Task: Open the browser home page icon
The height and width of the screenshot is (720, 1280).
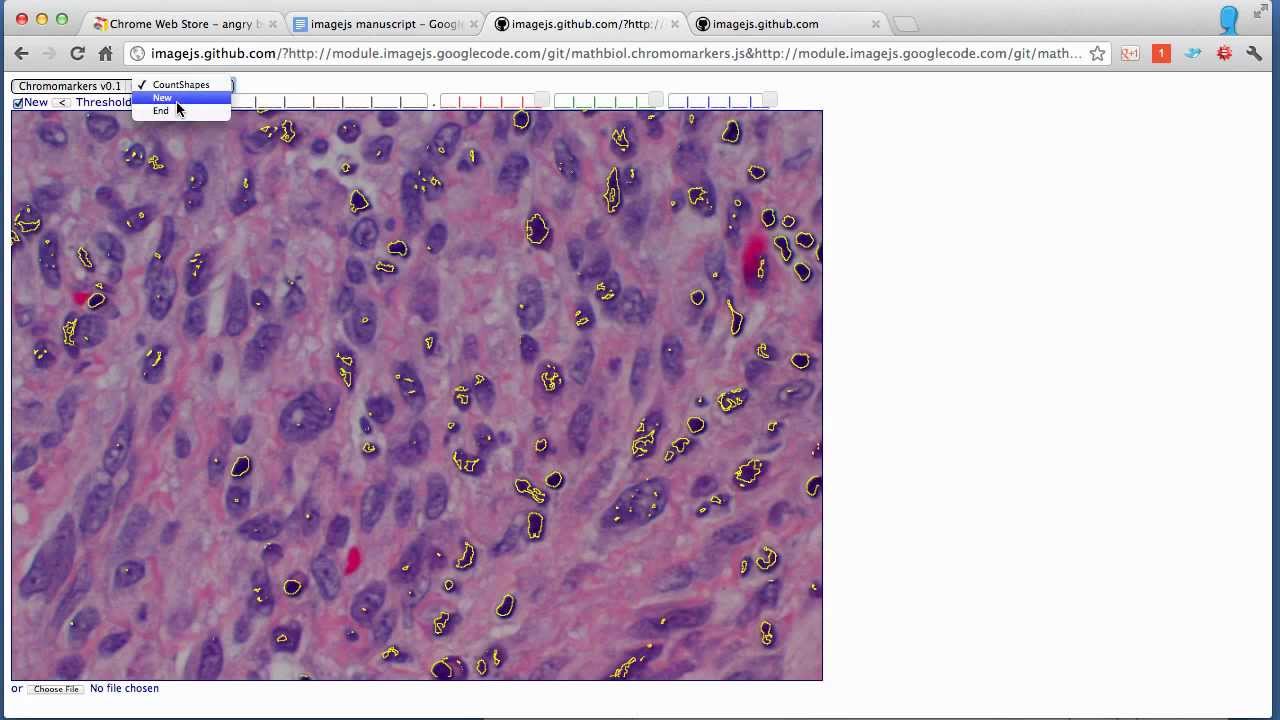Action: 105,54
